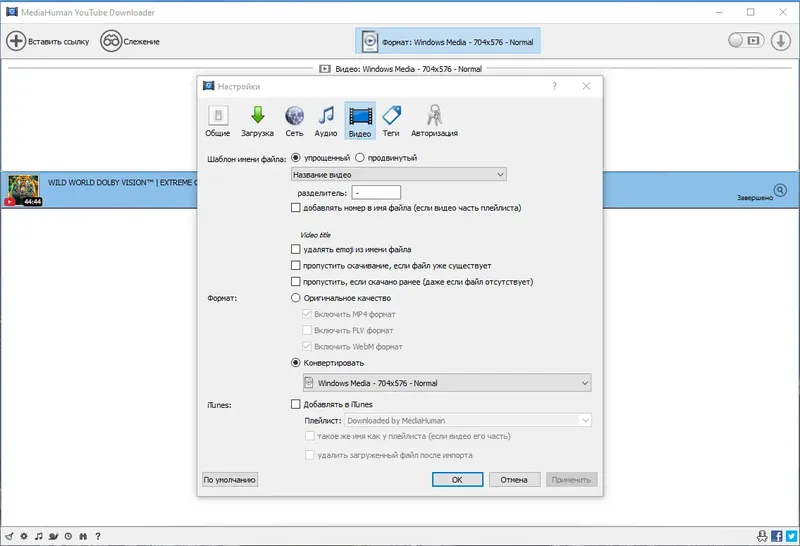Click the snail speed limit icon
800x546 pixels.
coord(54,536)
